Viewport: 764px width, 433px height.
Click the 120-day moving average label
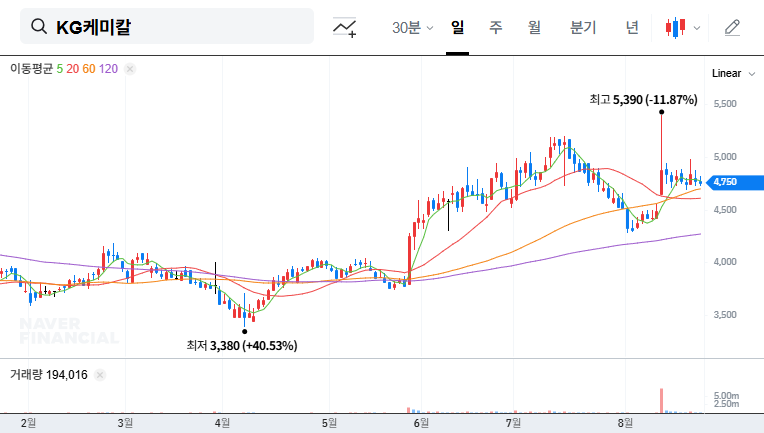108,69
